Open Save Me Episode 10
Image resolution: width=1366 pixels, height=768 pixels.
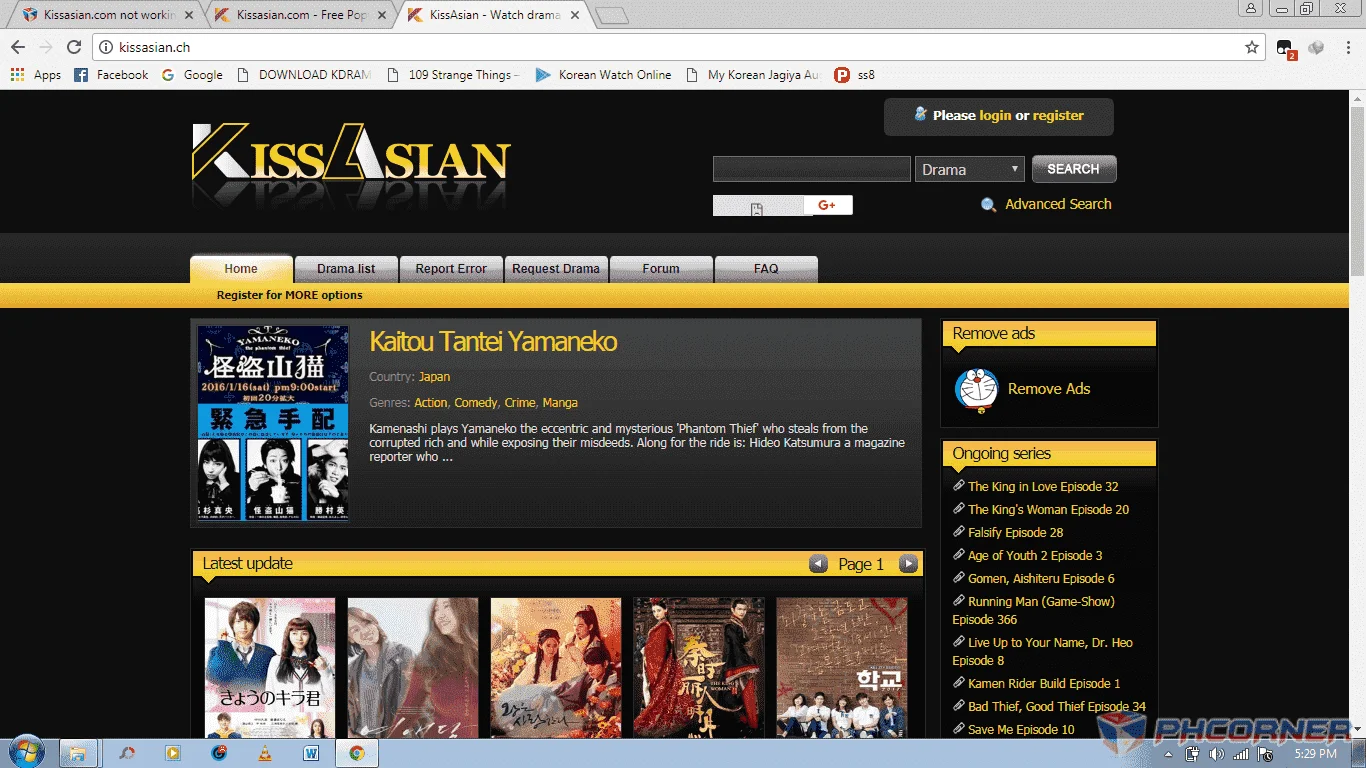coord(1021,730)
